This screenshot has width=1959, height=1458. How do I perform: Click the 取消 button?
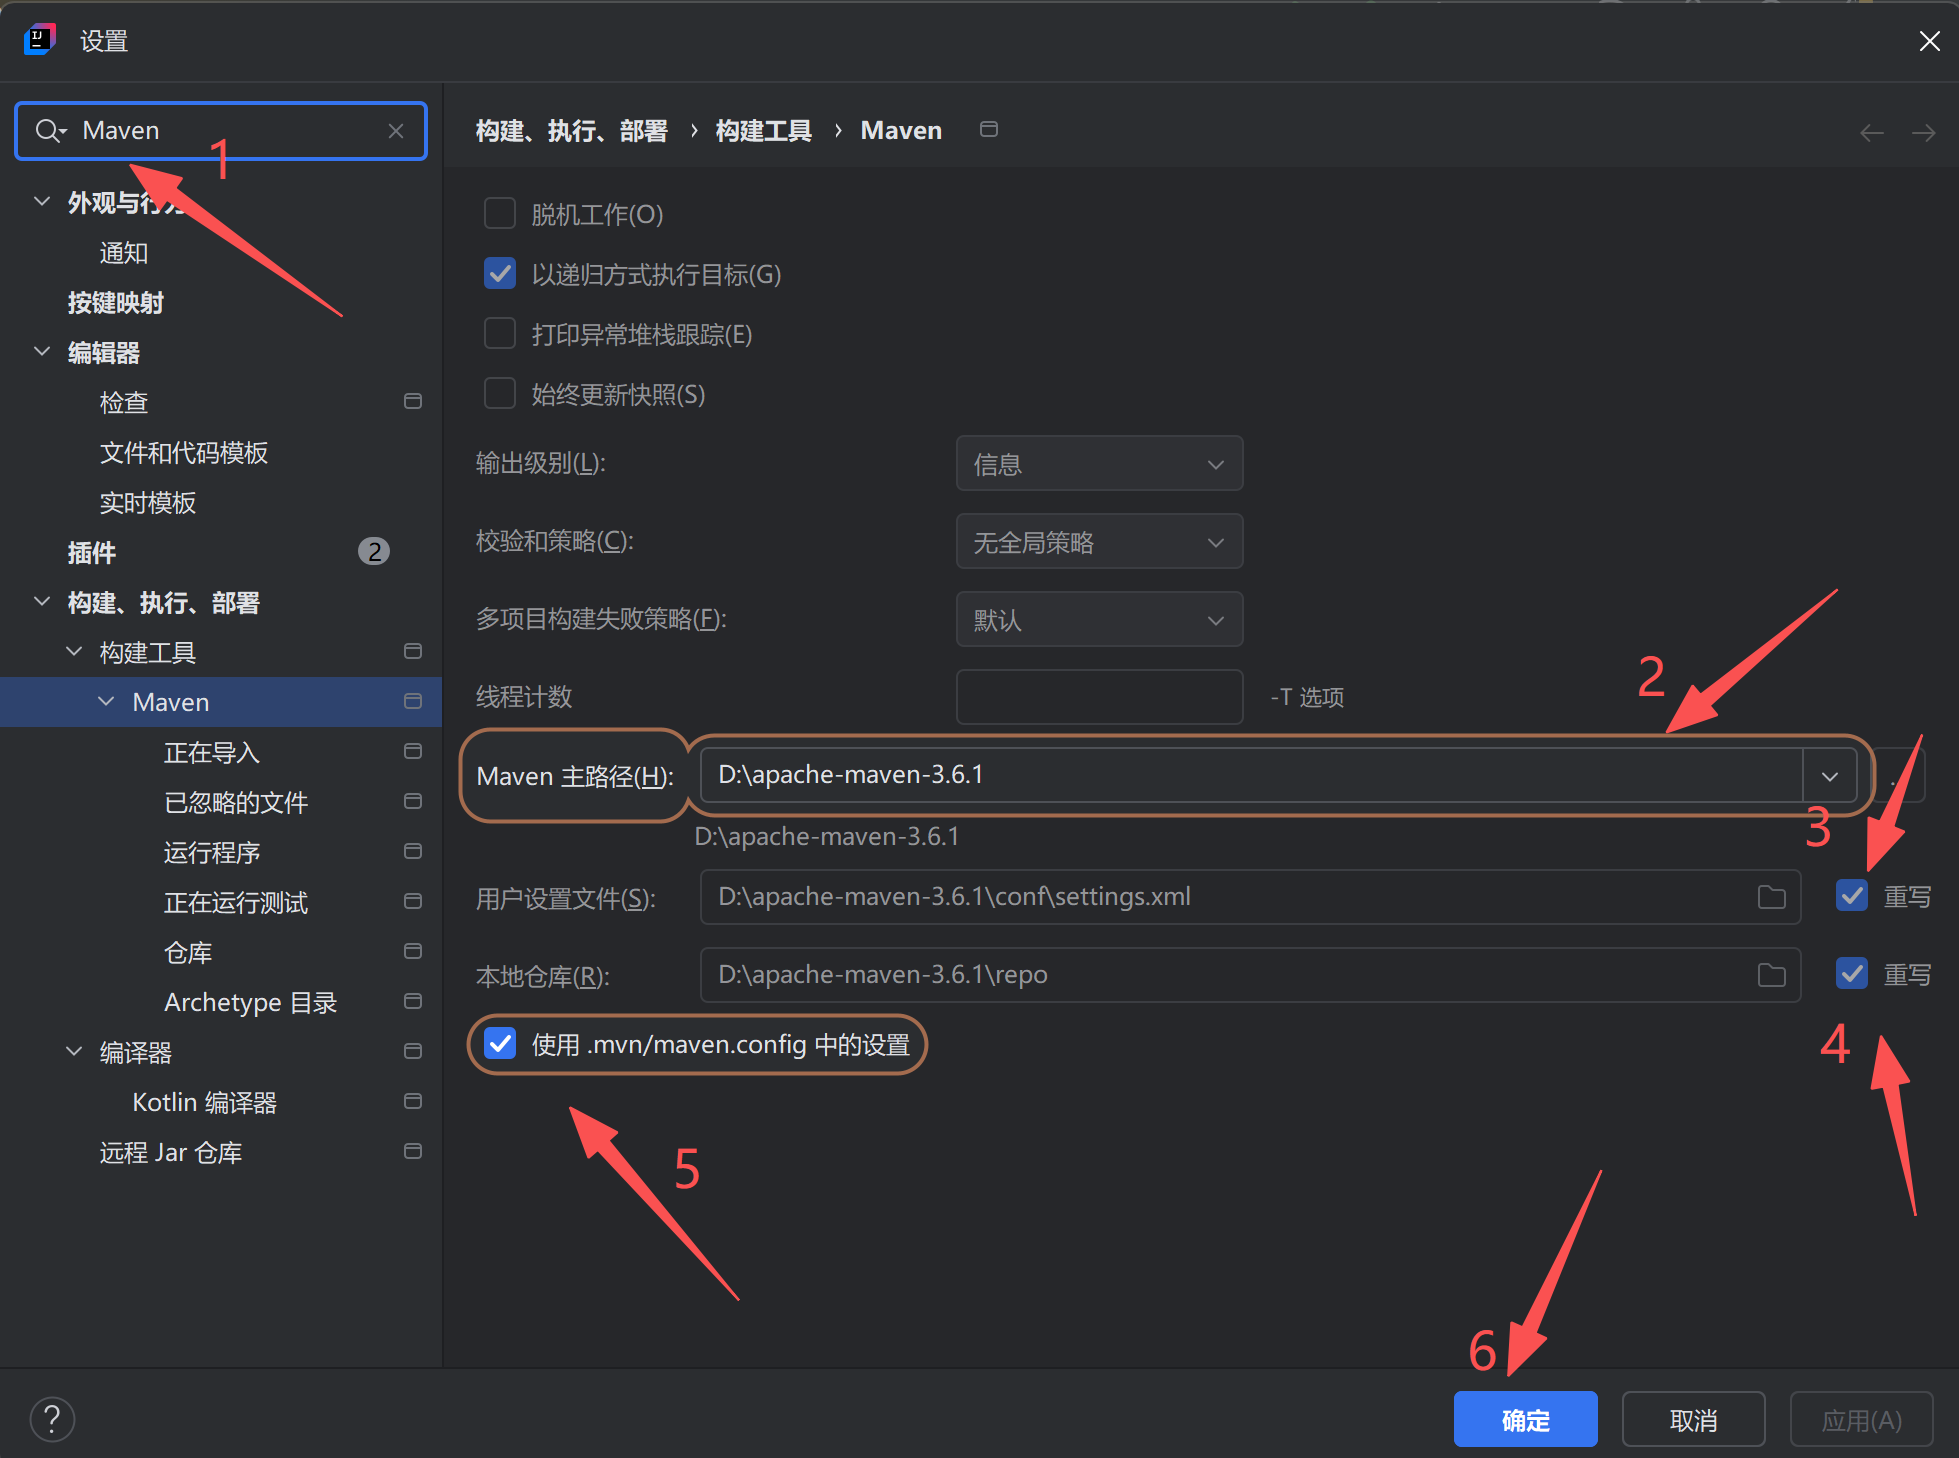(1693, 1419)
